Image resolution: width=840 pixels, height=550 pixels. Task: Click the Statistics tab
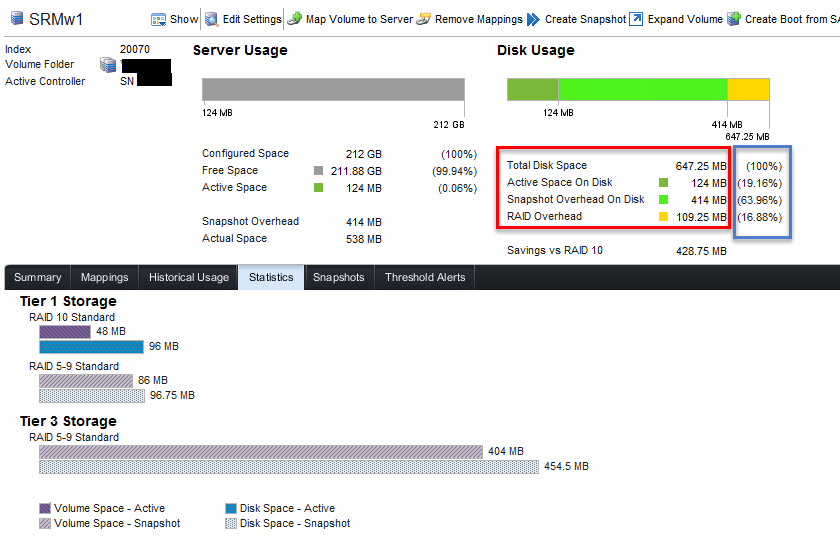[271, 278]
